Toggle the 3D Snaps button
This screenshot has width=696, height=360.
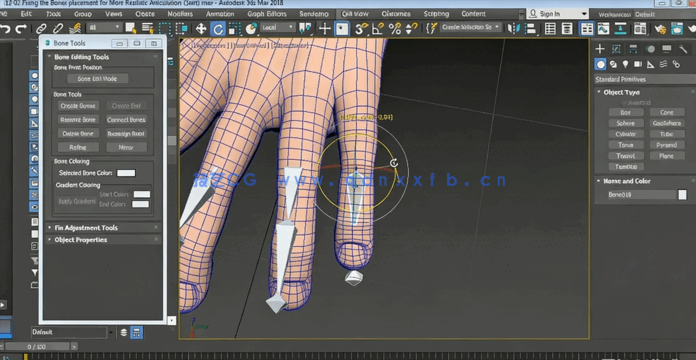pyautogui.click(x=361, y=29)
